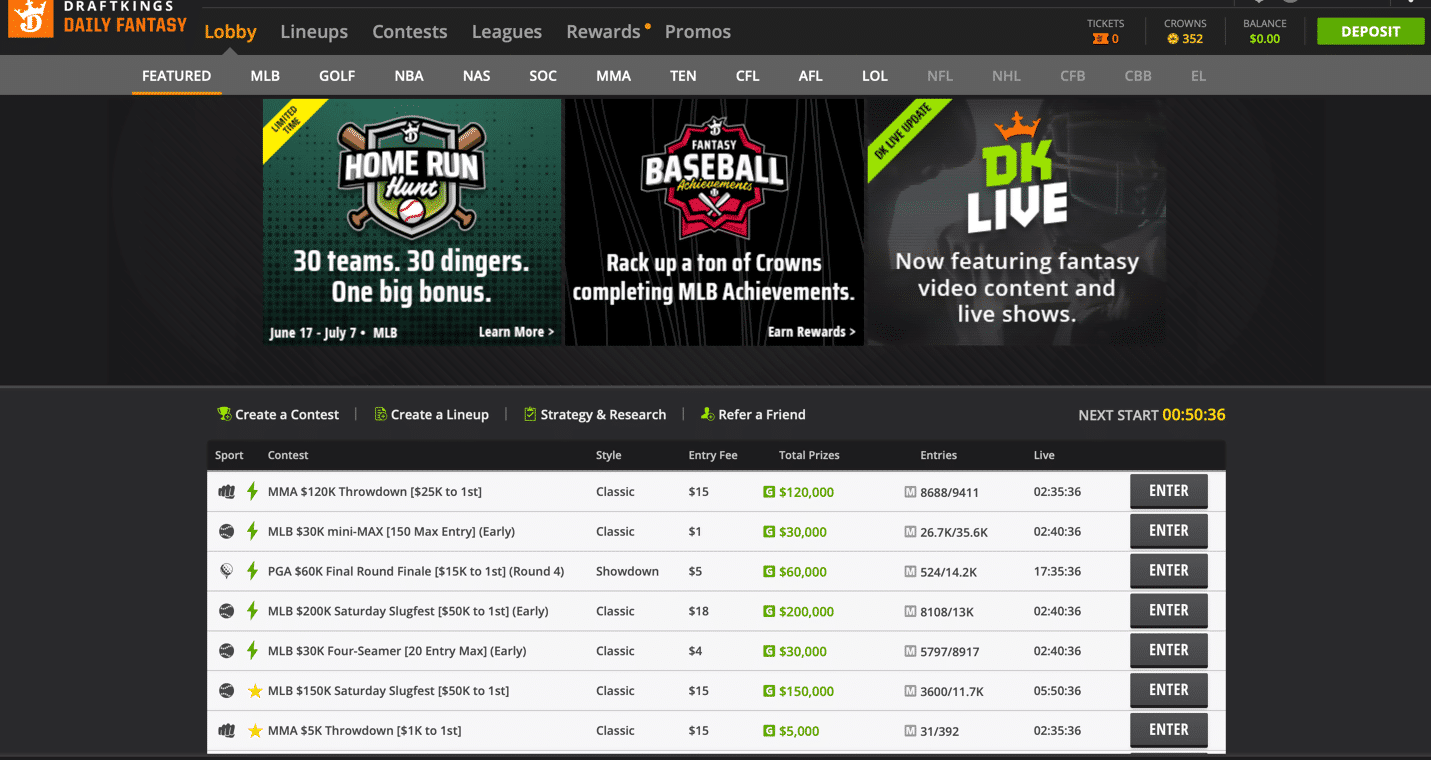Click the gold crowns coin icon
The width and height of the screenshot is (1431, 760).
pos(1173,39)
